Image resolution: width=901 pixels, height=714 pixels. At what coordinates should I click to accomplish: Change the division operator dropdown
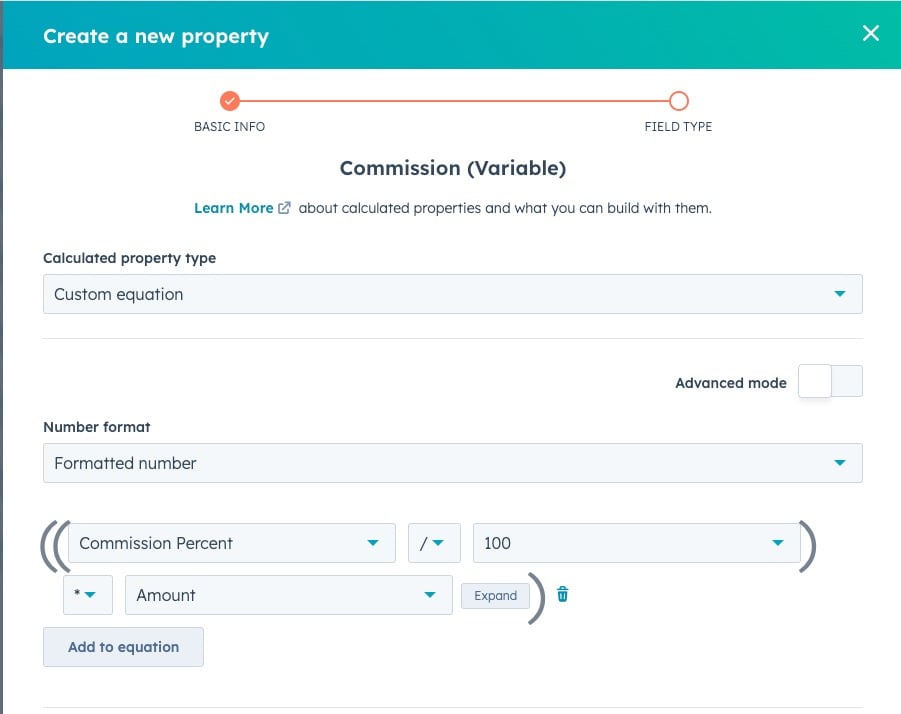[434, 543]
